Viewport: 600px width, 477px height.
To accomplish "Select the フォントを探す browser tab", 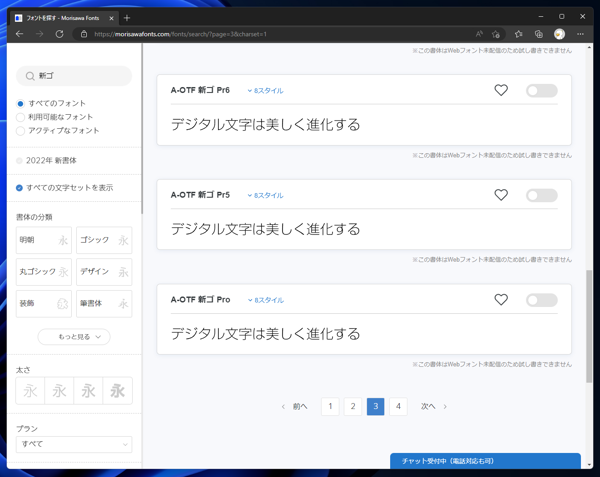I will click(x=64, y=18).
